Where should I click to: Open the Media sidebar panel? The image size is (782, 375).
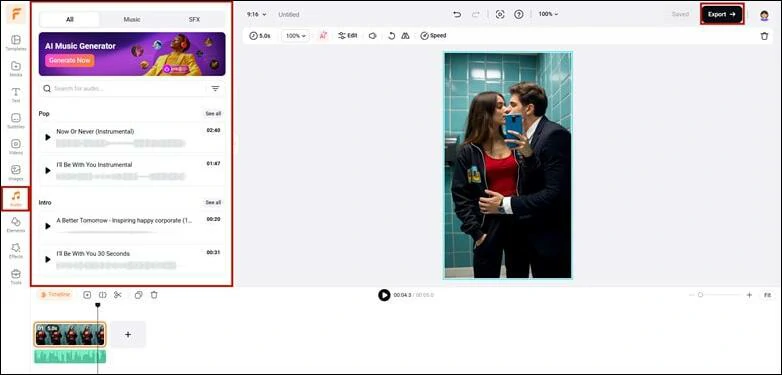(16, 69)
